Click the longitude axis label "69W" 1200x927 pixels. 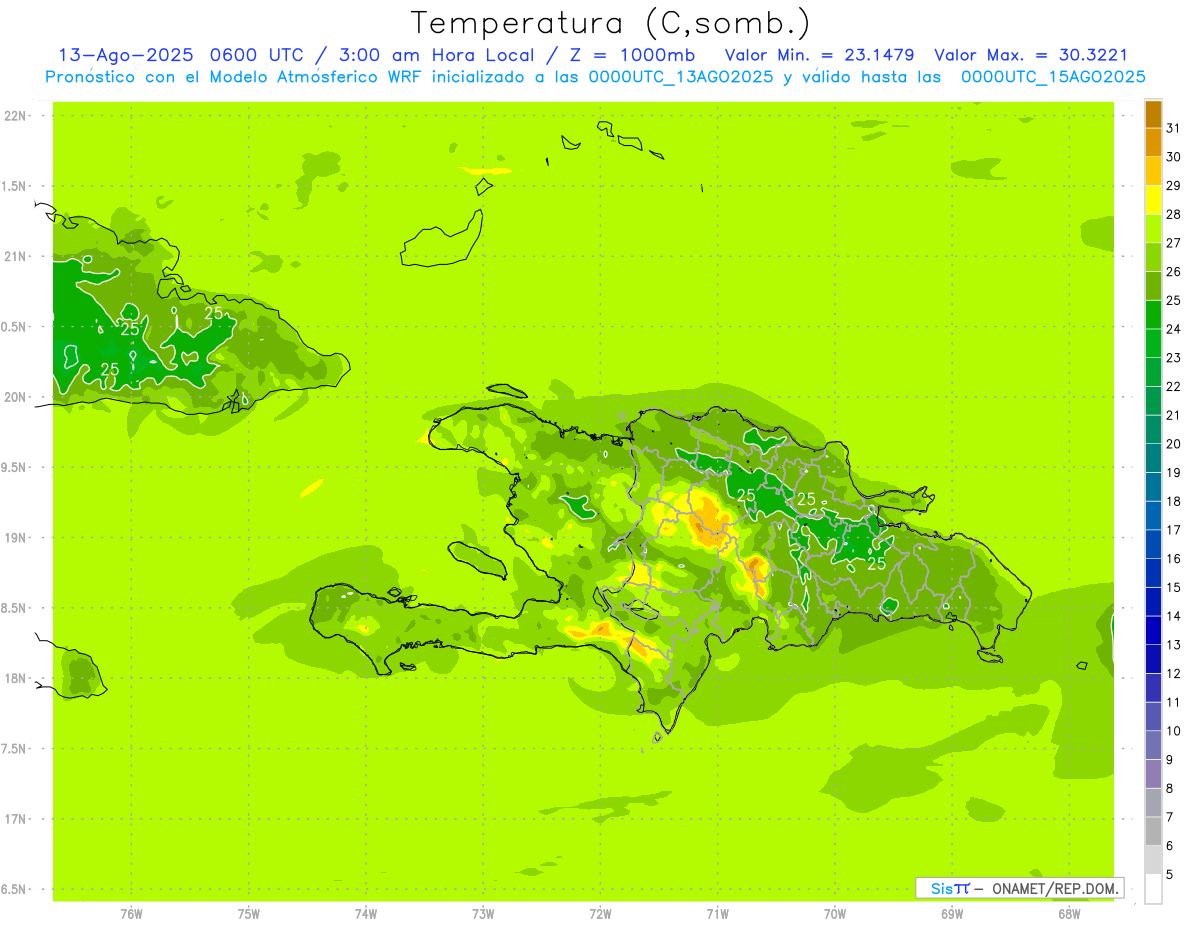coord(952,913)
